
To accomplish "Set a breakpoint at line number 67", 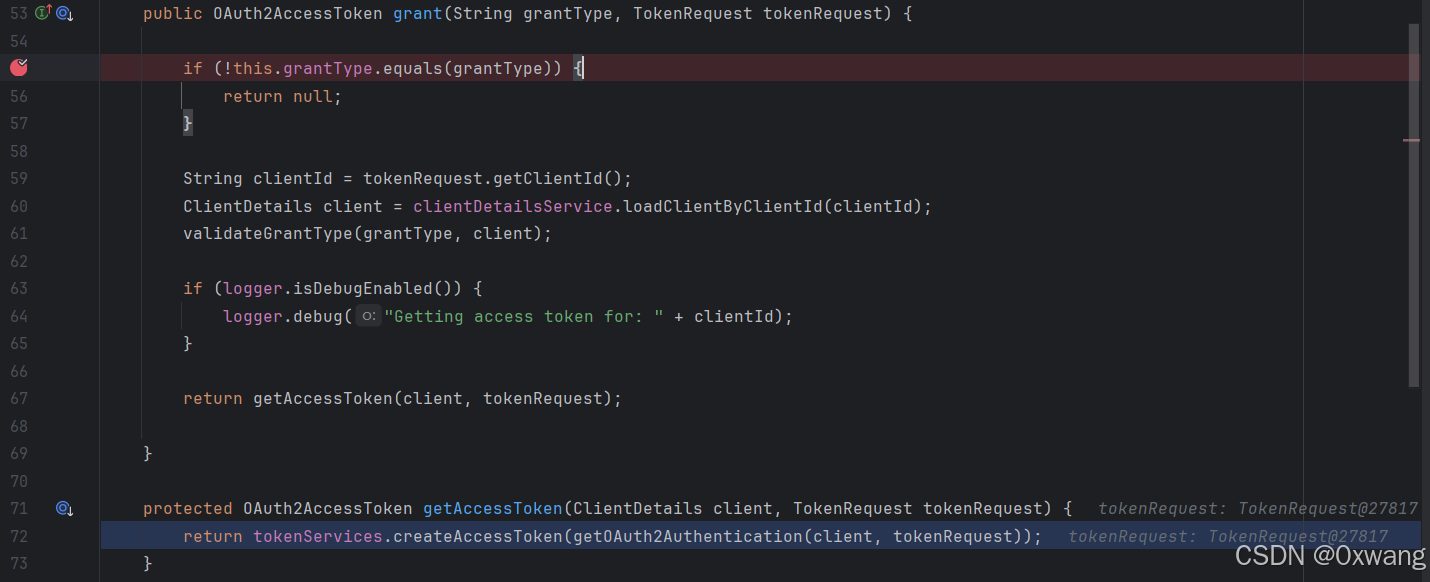I will tap(18, 398).
